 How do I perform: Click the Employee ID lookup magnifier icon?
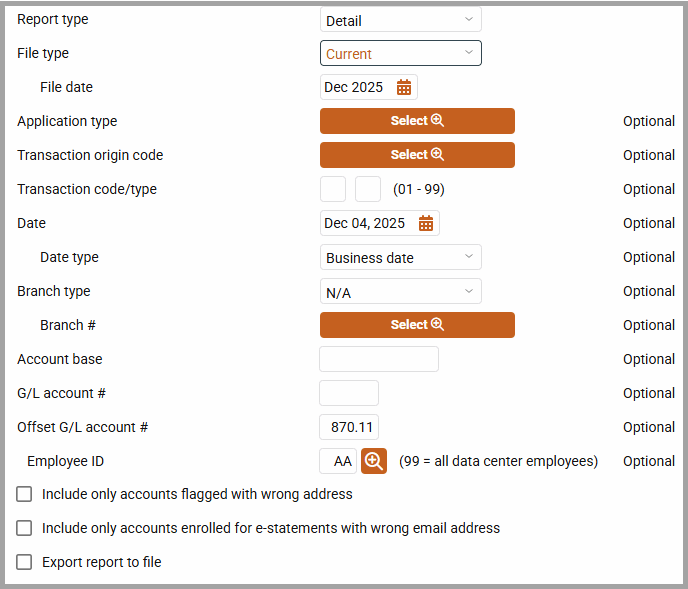tap(374, 461)
